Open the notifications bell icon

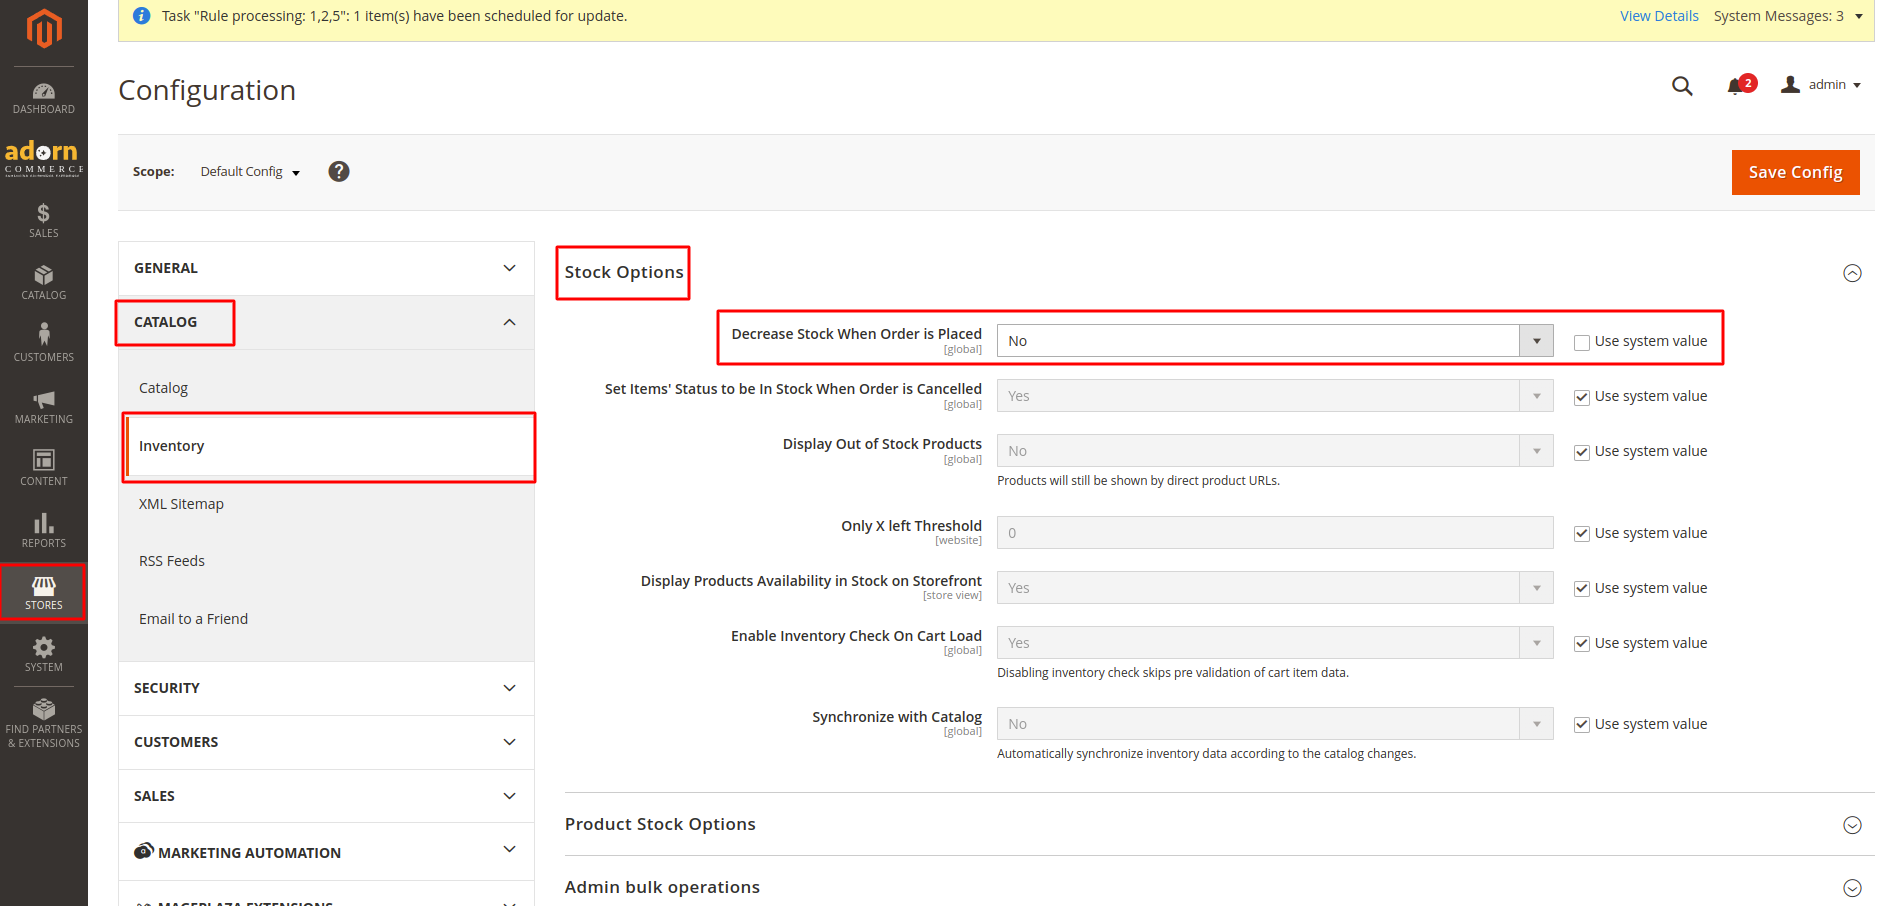1735,87
